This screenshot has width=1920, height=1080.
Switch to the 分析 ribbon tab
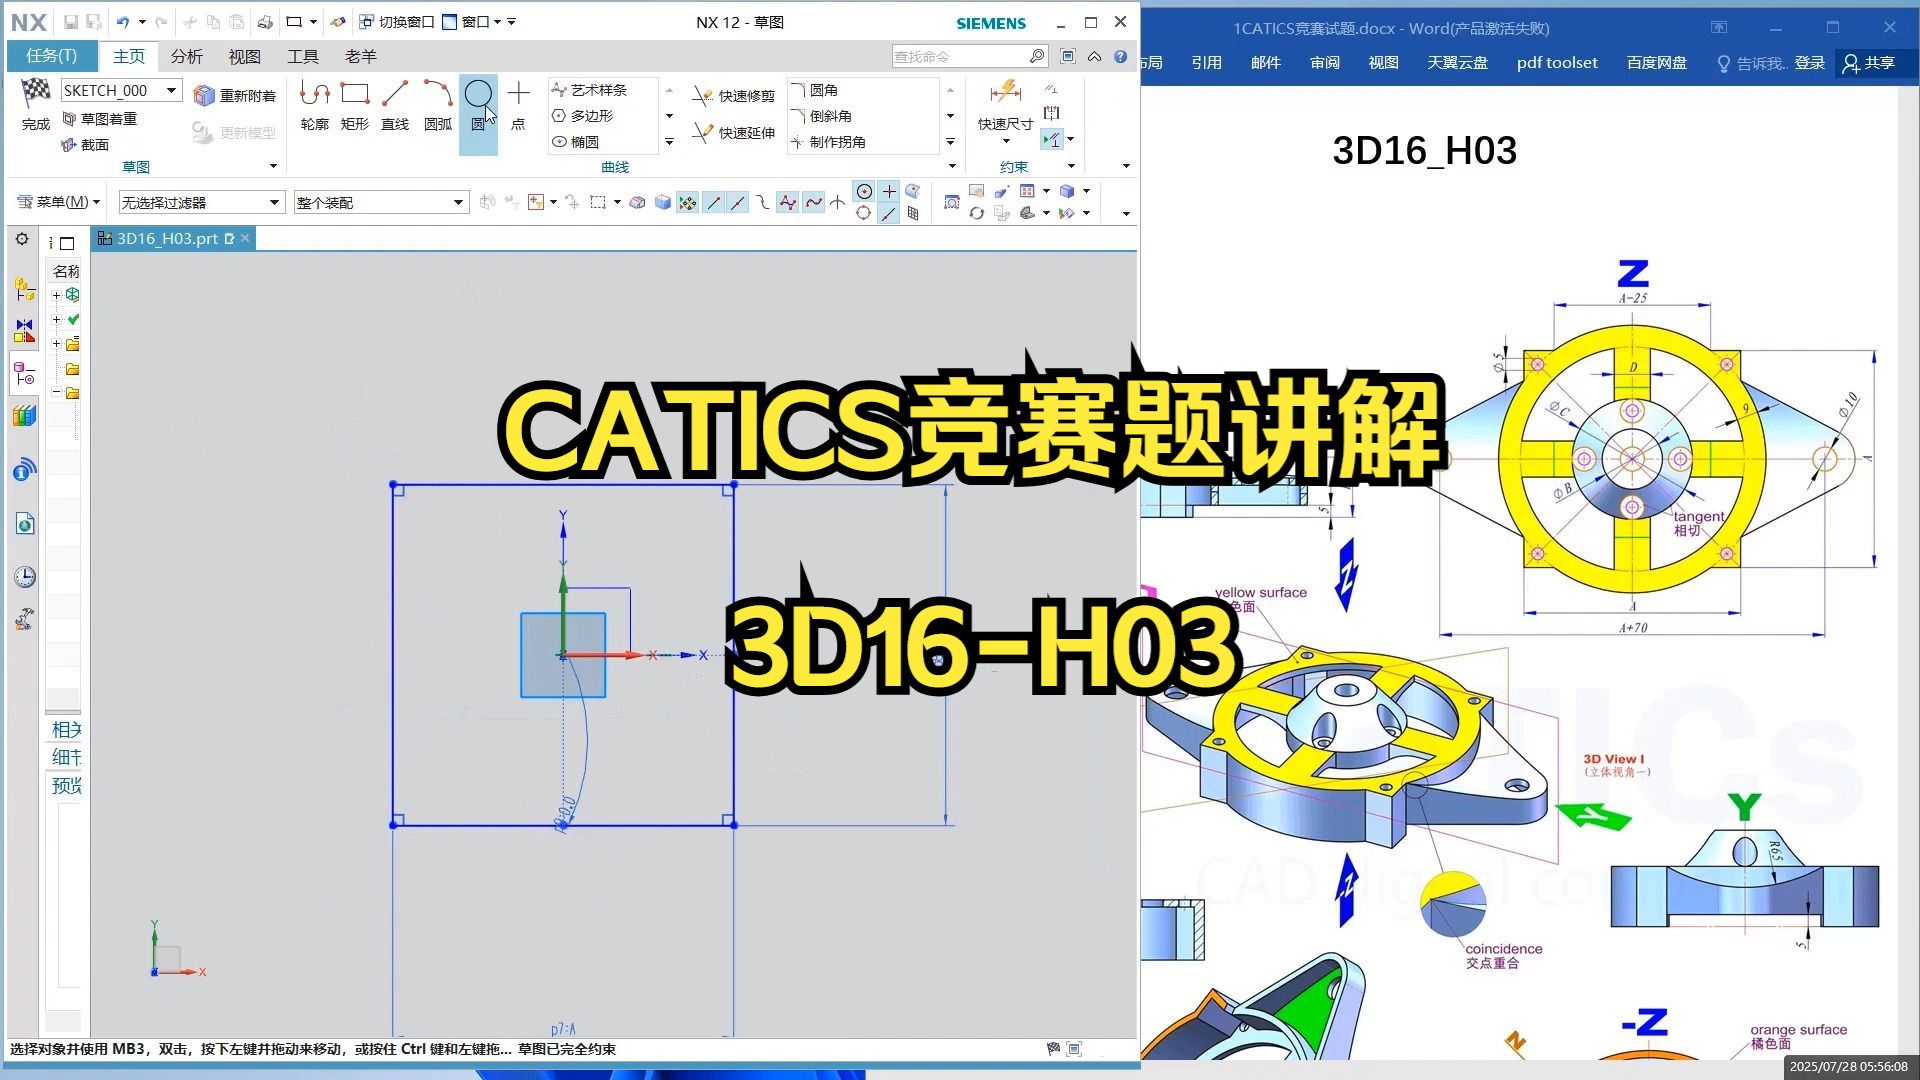[187, 56]
